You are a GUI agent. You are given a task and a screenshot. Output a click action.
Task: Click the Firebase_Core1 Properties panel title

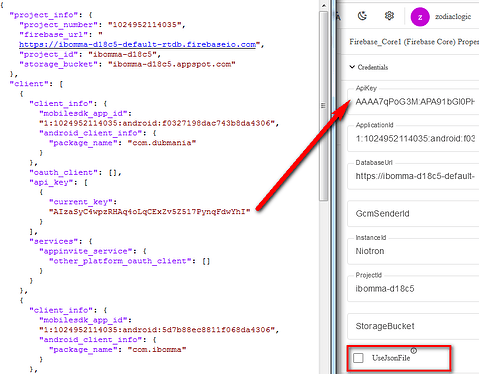click(414, 42)
